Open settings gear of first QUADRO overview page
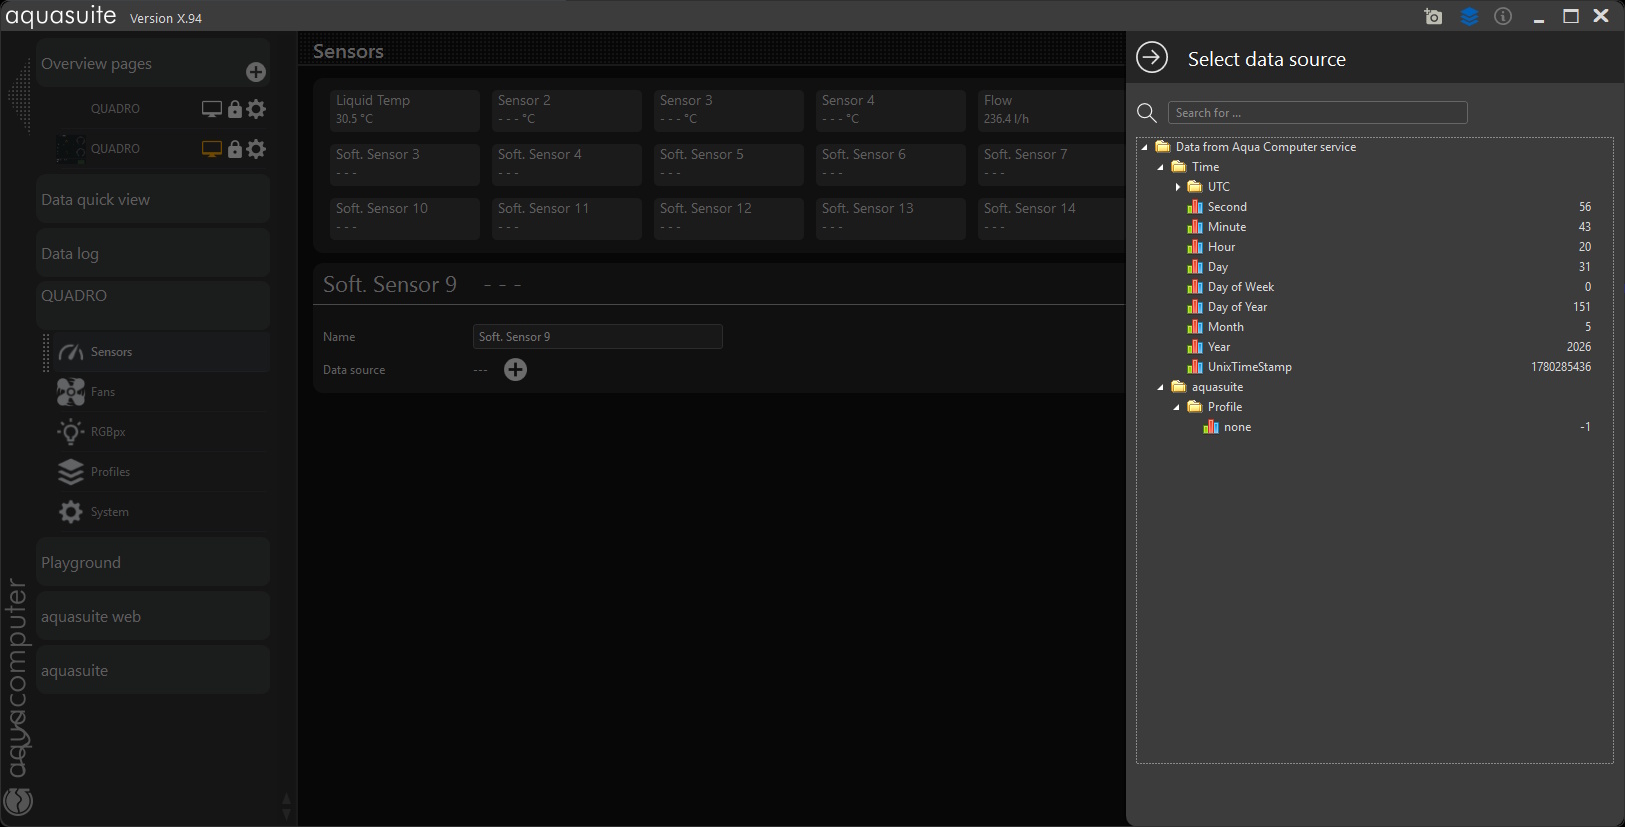The image size is (1625, 827). click(x=257, y=109)
